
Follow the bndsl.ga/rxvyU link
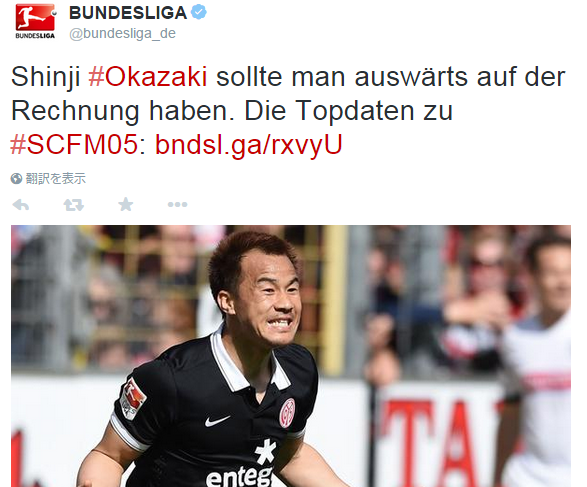249,145
